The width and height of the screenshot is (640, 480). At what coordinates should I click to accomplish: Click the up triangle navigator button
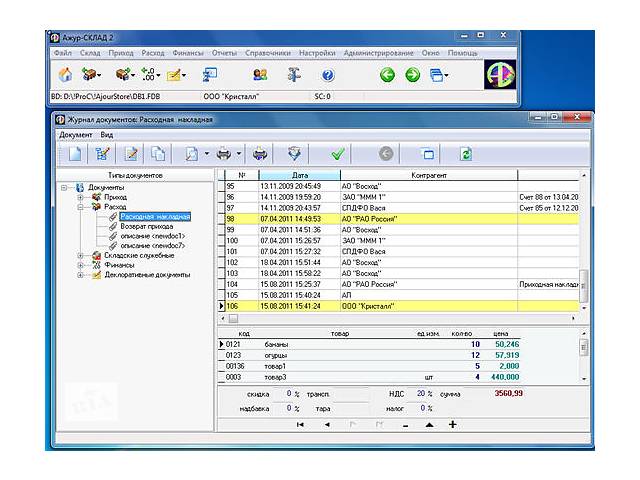pyautogui.click(x=429, y=425)
